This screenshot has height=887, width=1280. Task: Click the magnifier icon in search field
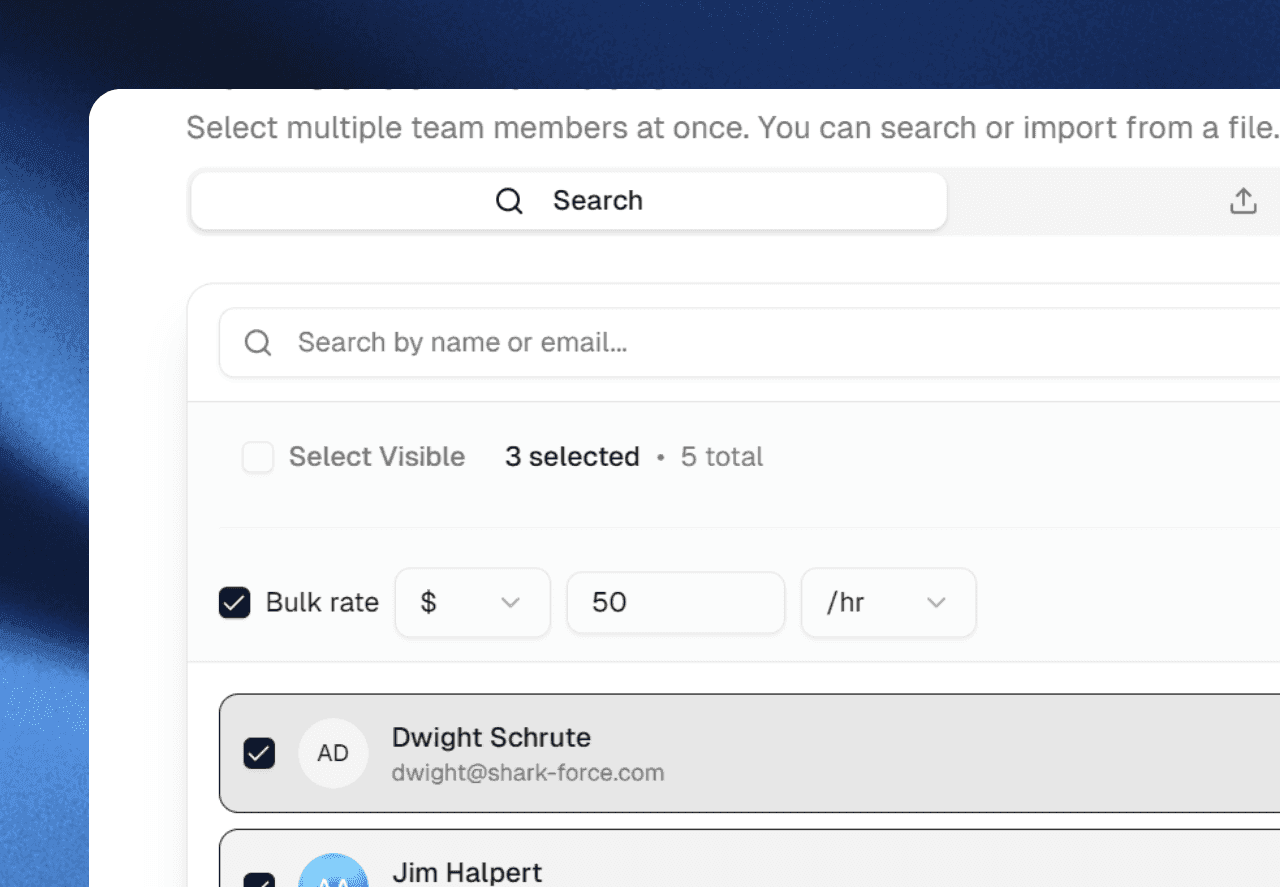click(x=258, y=343)
